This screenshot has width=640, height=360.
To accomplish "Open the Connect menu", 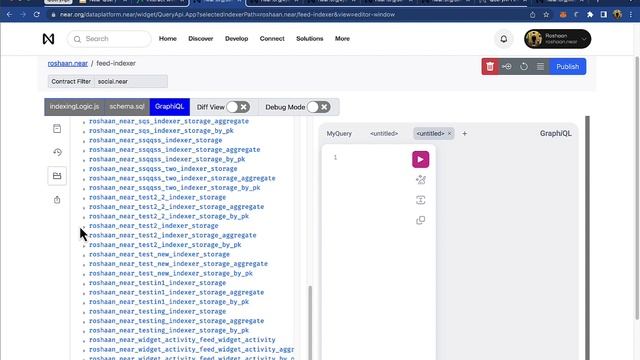I will 272,39.
